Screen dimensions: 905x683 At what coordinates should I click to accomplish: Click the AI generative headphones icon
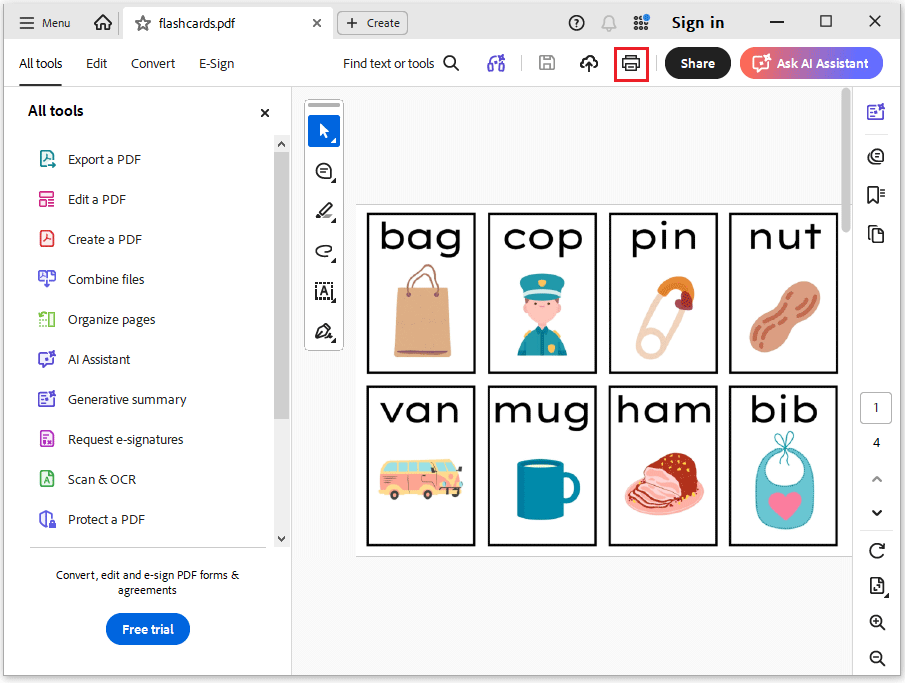[x=496, y=64]
